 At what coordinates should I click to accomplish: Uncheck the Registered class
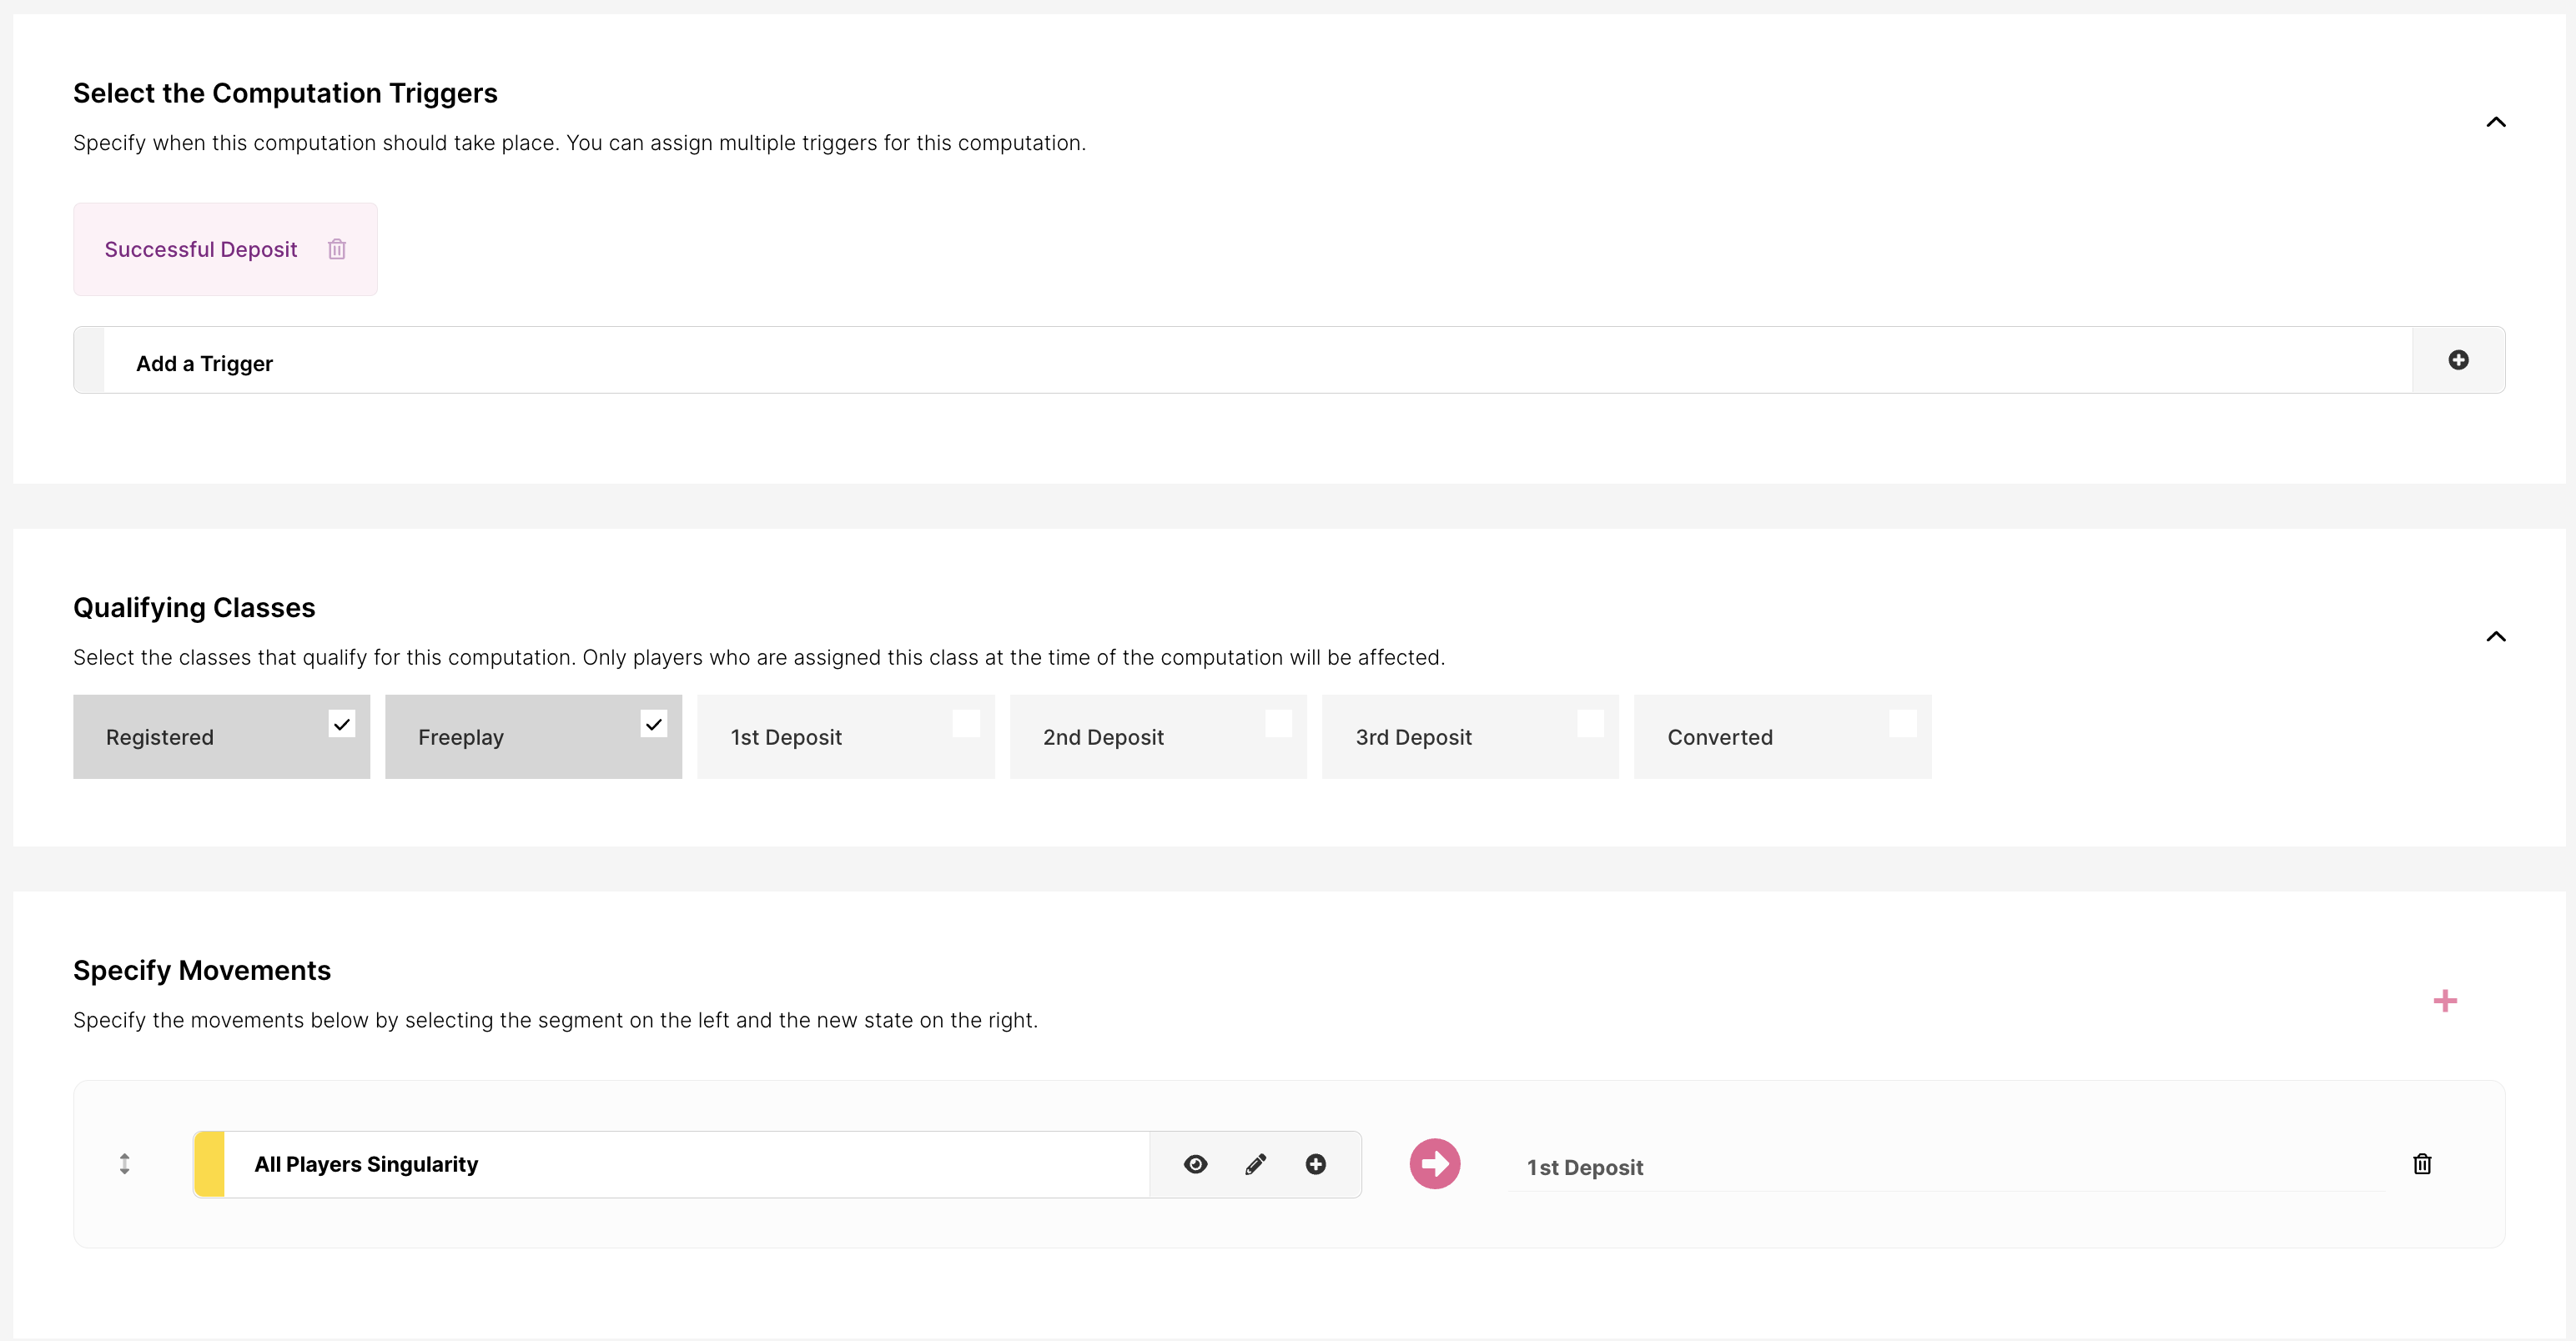pyautogui.click(x=341, y=724)
